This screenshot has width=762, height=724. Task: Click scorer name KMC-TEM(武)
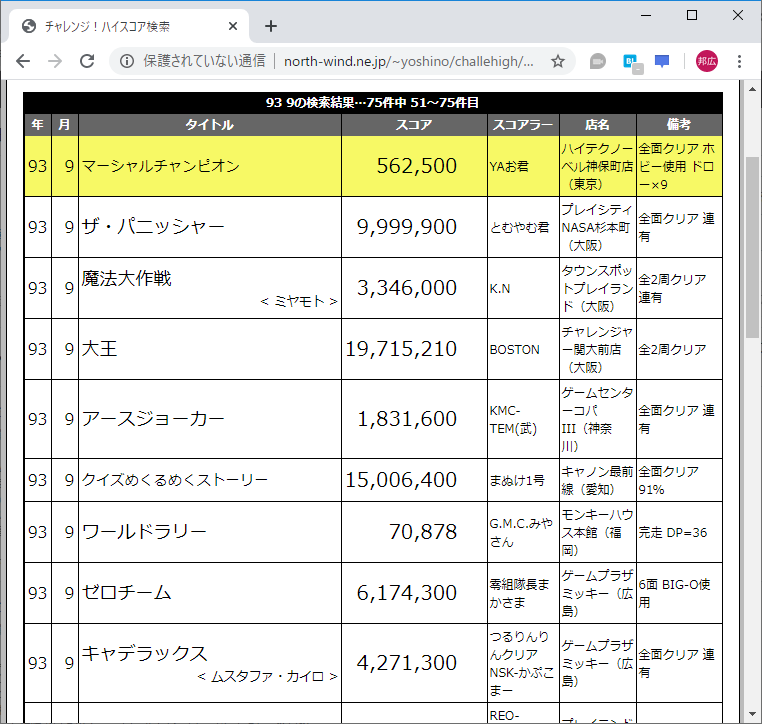[x=513, y=420]
